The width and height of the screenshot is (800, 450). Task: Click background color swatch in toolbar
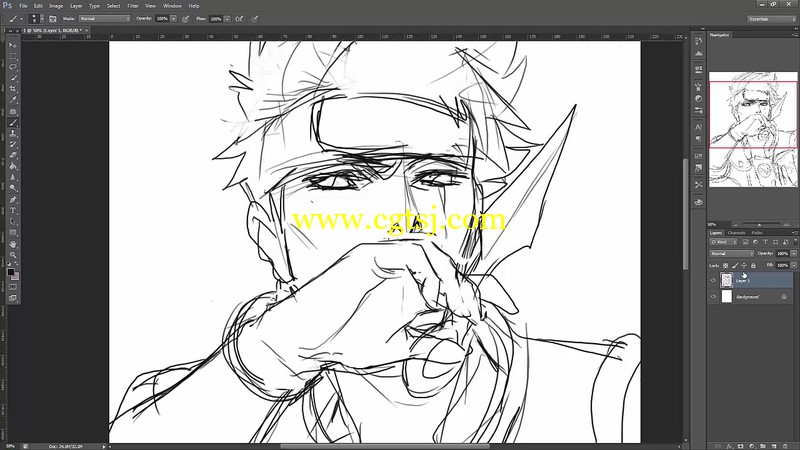pos(16,277)
